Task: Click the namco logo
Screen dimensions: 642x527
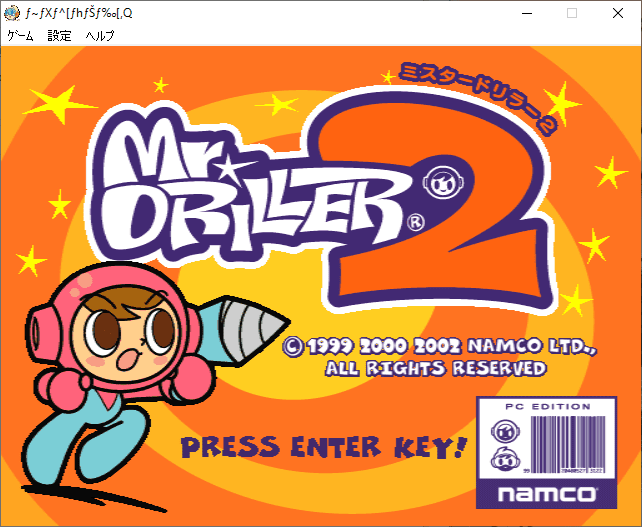Action: 547,494
